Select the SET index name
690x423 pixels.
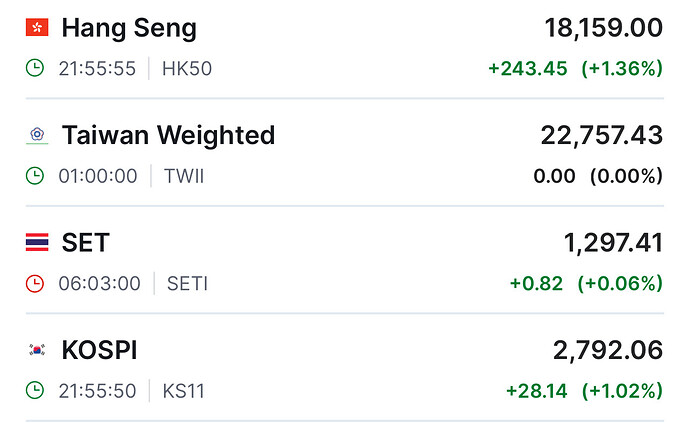86,242
